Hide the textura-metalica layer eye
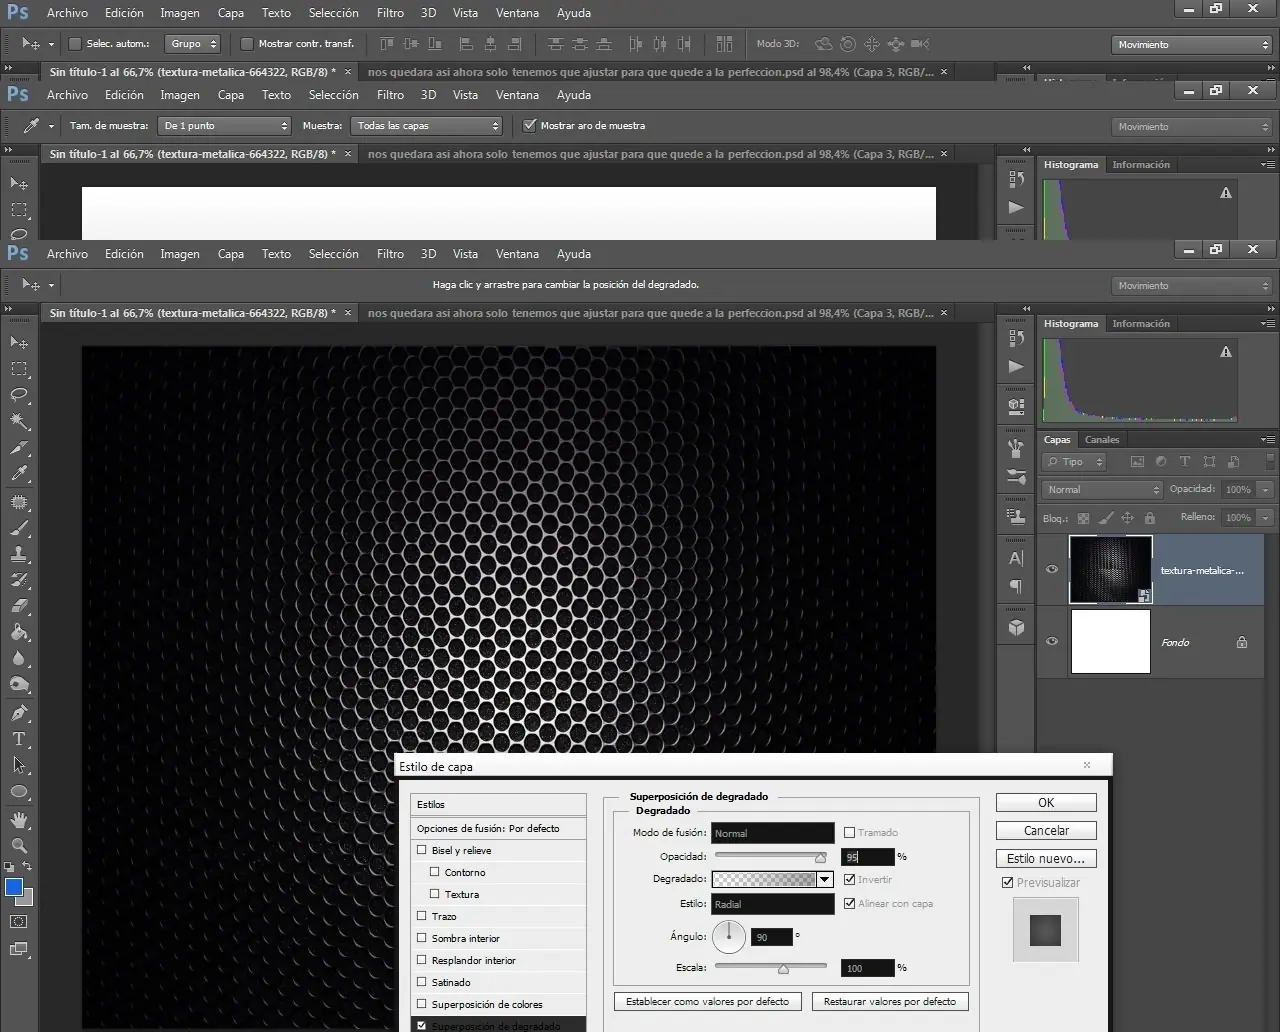 1052,569
